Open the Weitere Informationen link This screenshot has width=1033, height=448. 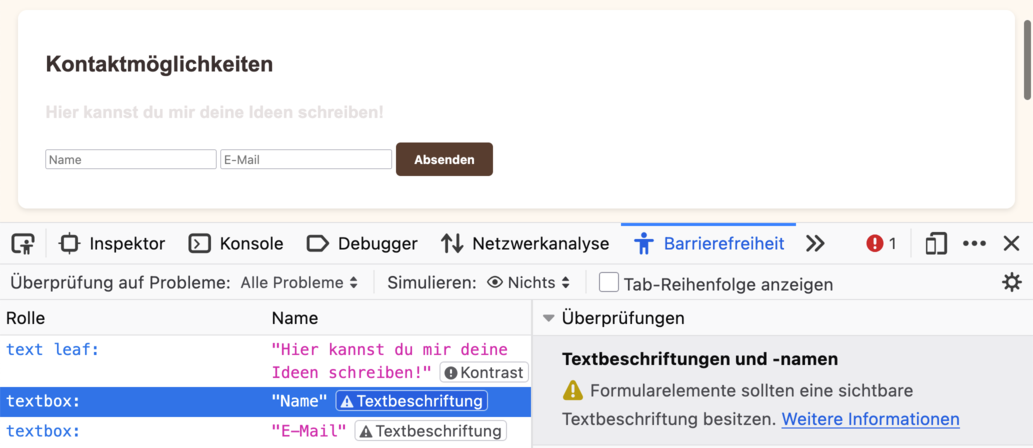(870, 419)
